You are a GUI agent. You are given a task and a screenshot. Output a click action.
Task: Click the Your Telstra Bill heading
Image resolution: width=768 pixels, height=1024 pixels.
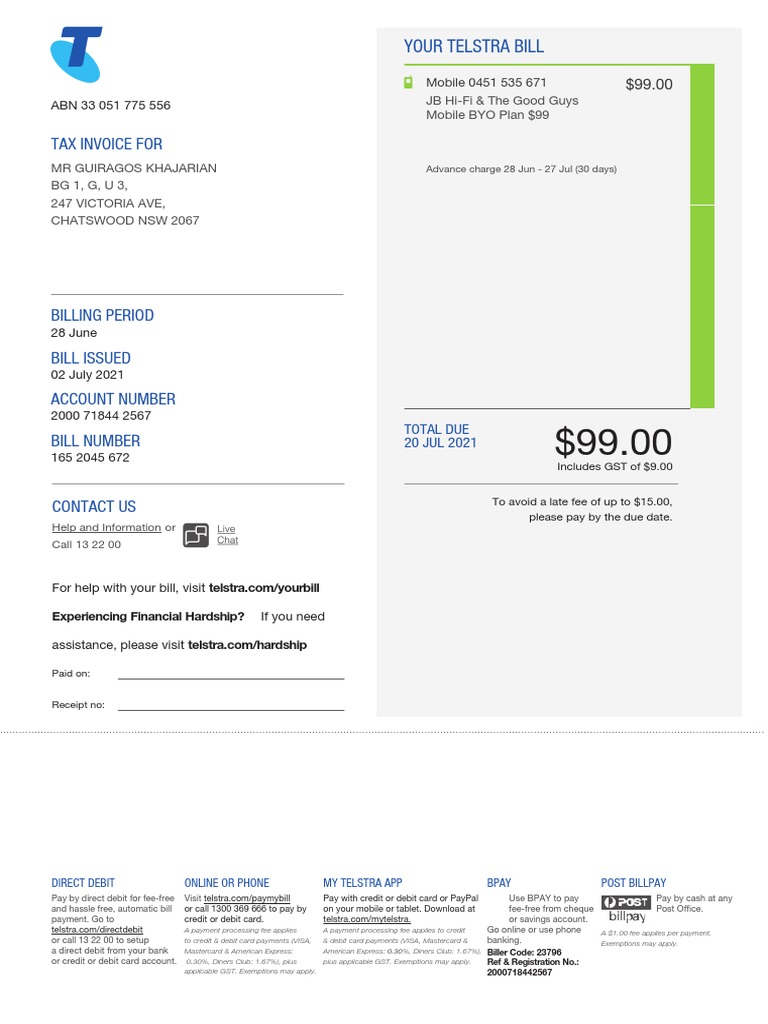pos(474,46)
